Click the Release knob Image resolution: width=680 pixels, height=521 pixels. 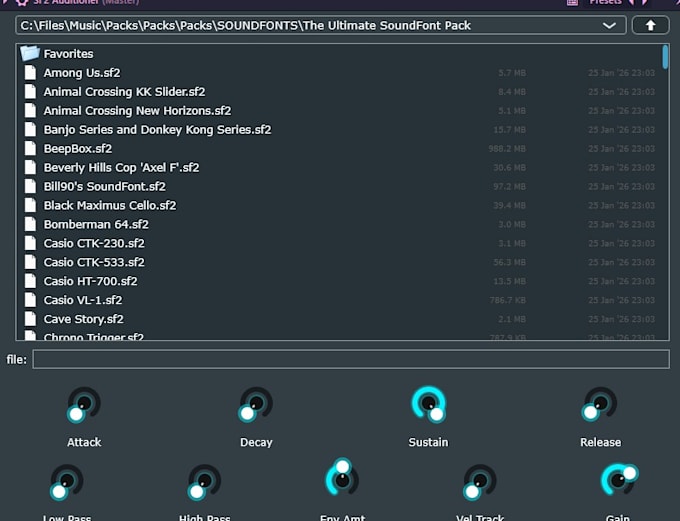click(x=600, y=405)
